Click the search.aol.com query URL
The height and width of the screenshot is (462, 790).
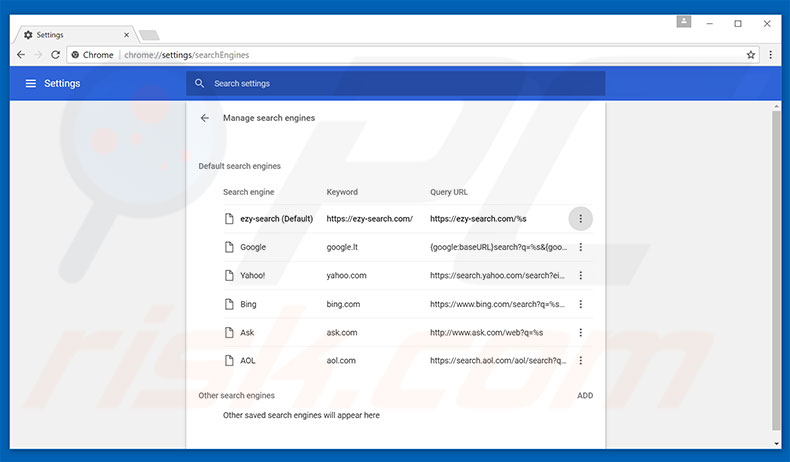click(498, 361)
